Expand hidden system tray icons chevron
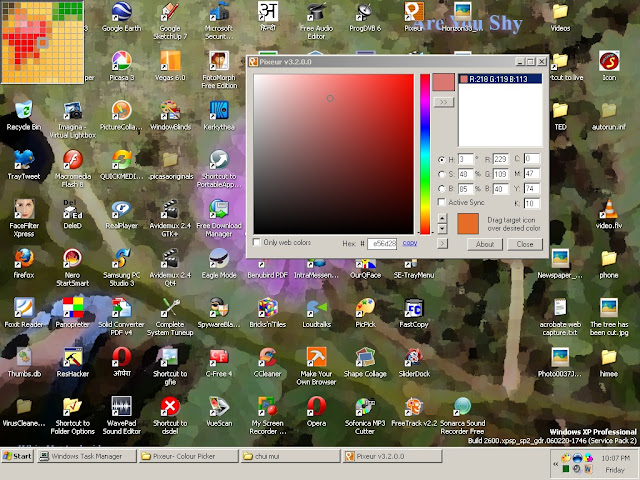The height and width of the screenshot is (480, 640). (x=556, y=464)
